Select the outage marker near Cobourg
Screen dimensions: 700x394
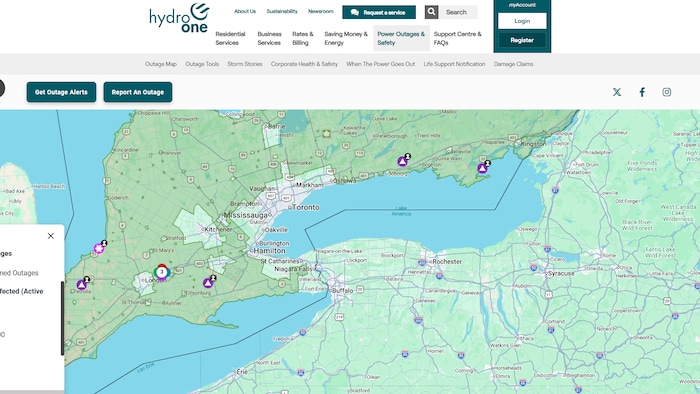click(x=403, y=161)
